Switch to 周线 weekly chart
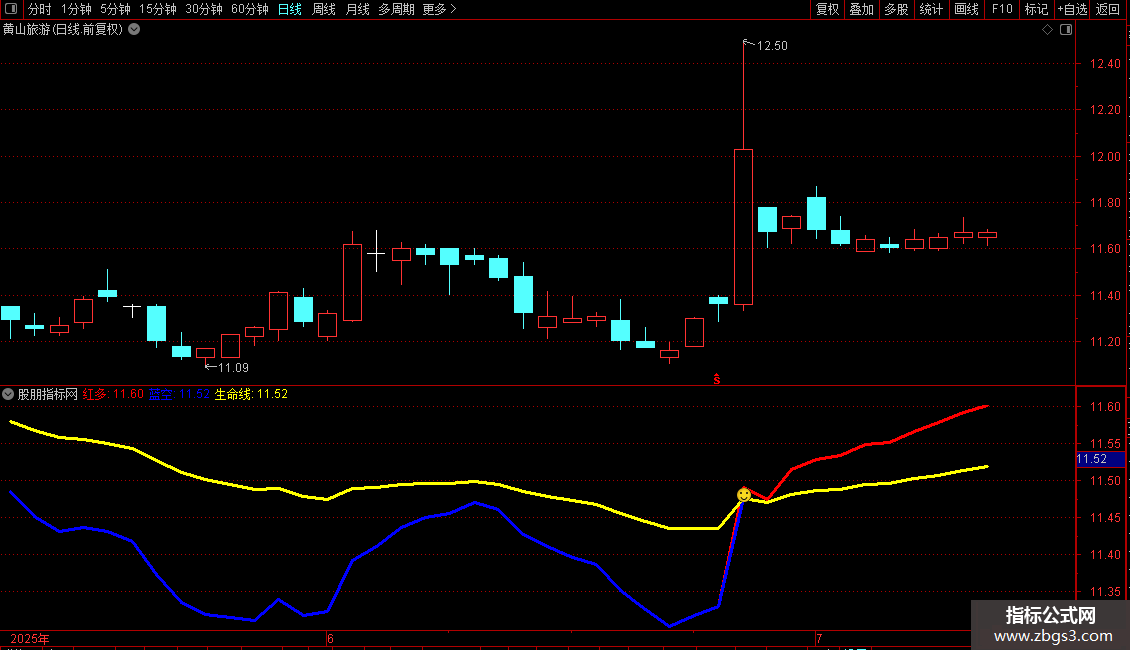 (x=324, y=9)
